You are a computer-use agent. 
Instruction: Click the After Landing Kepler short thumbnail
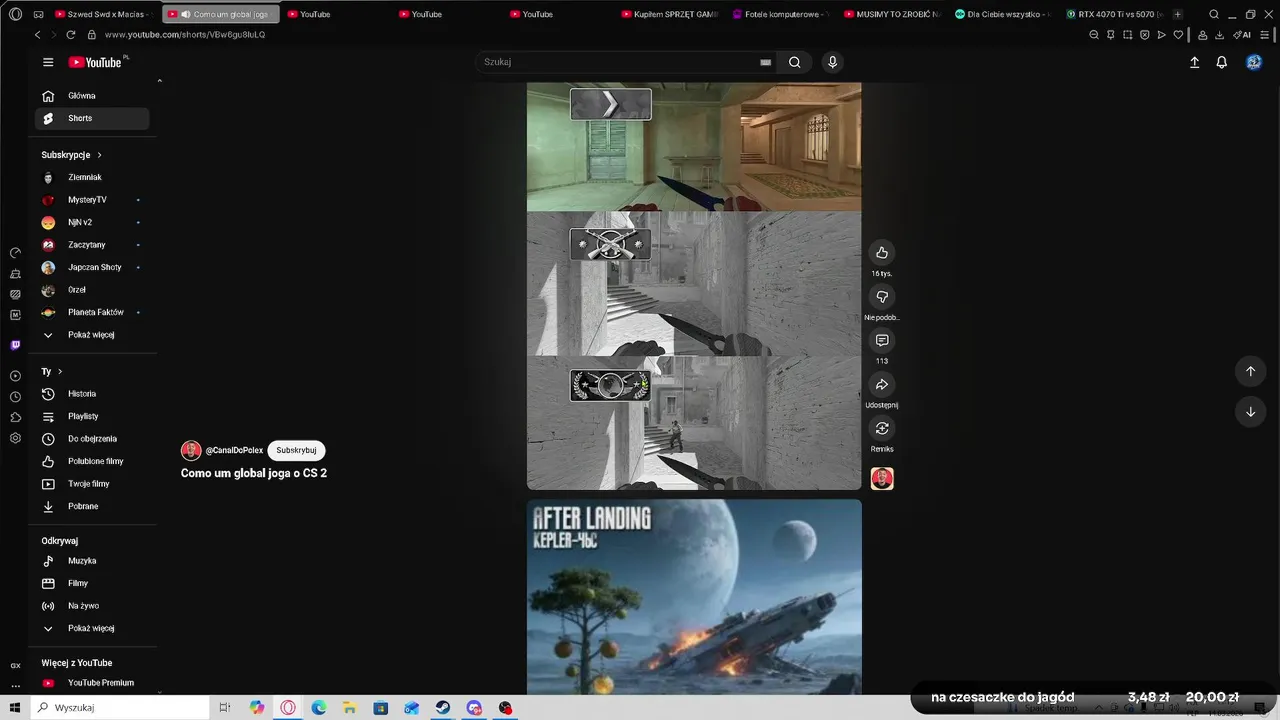click(694, 597)
